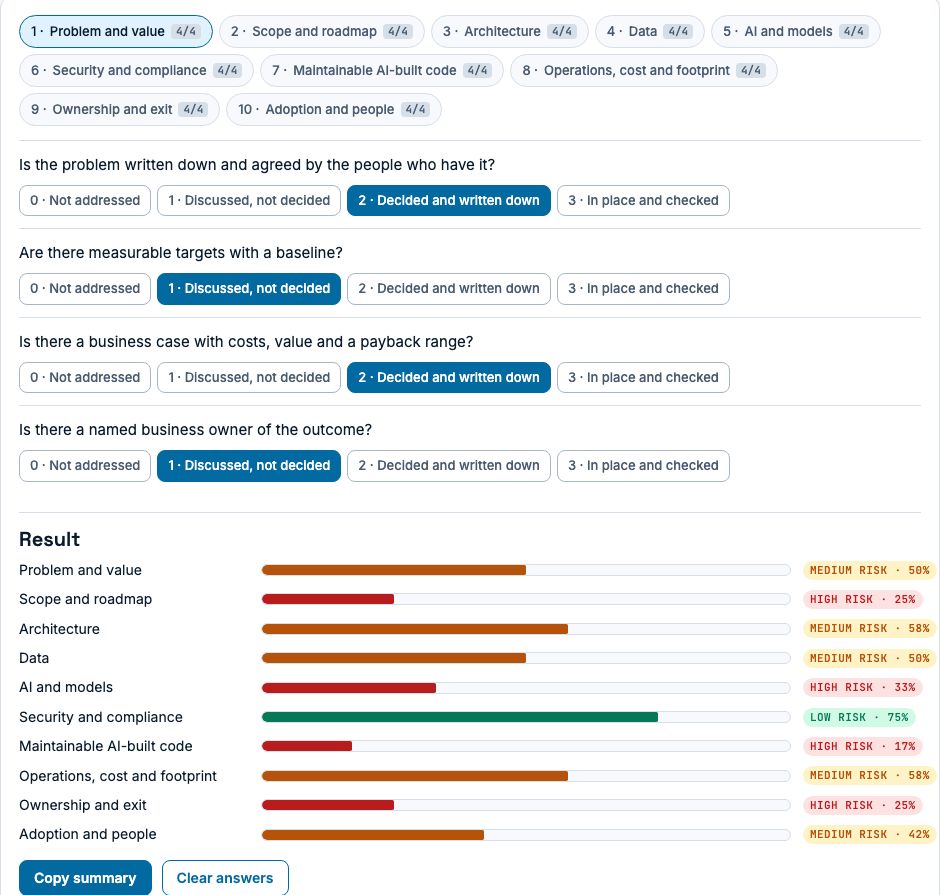
Task: Open the Problem and value section tab
Action: [x=116, y=31]
